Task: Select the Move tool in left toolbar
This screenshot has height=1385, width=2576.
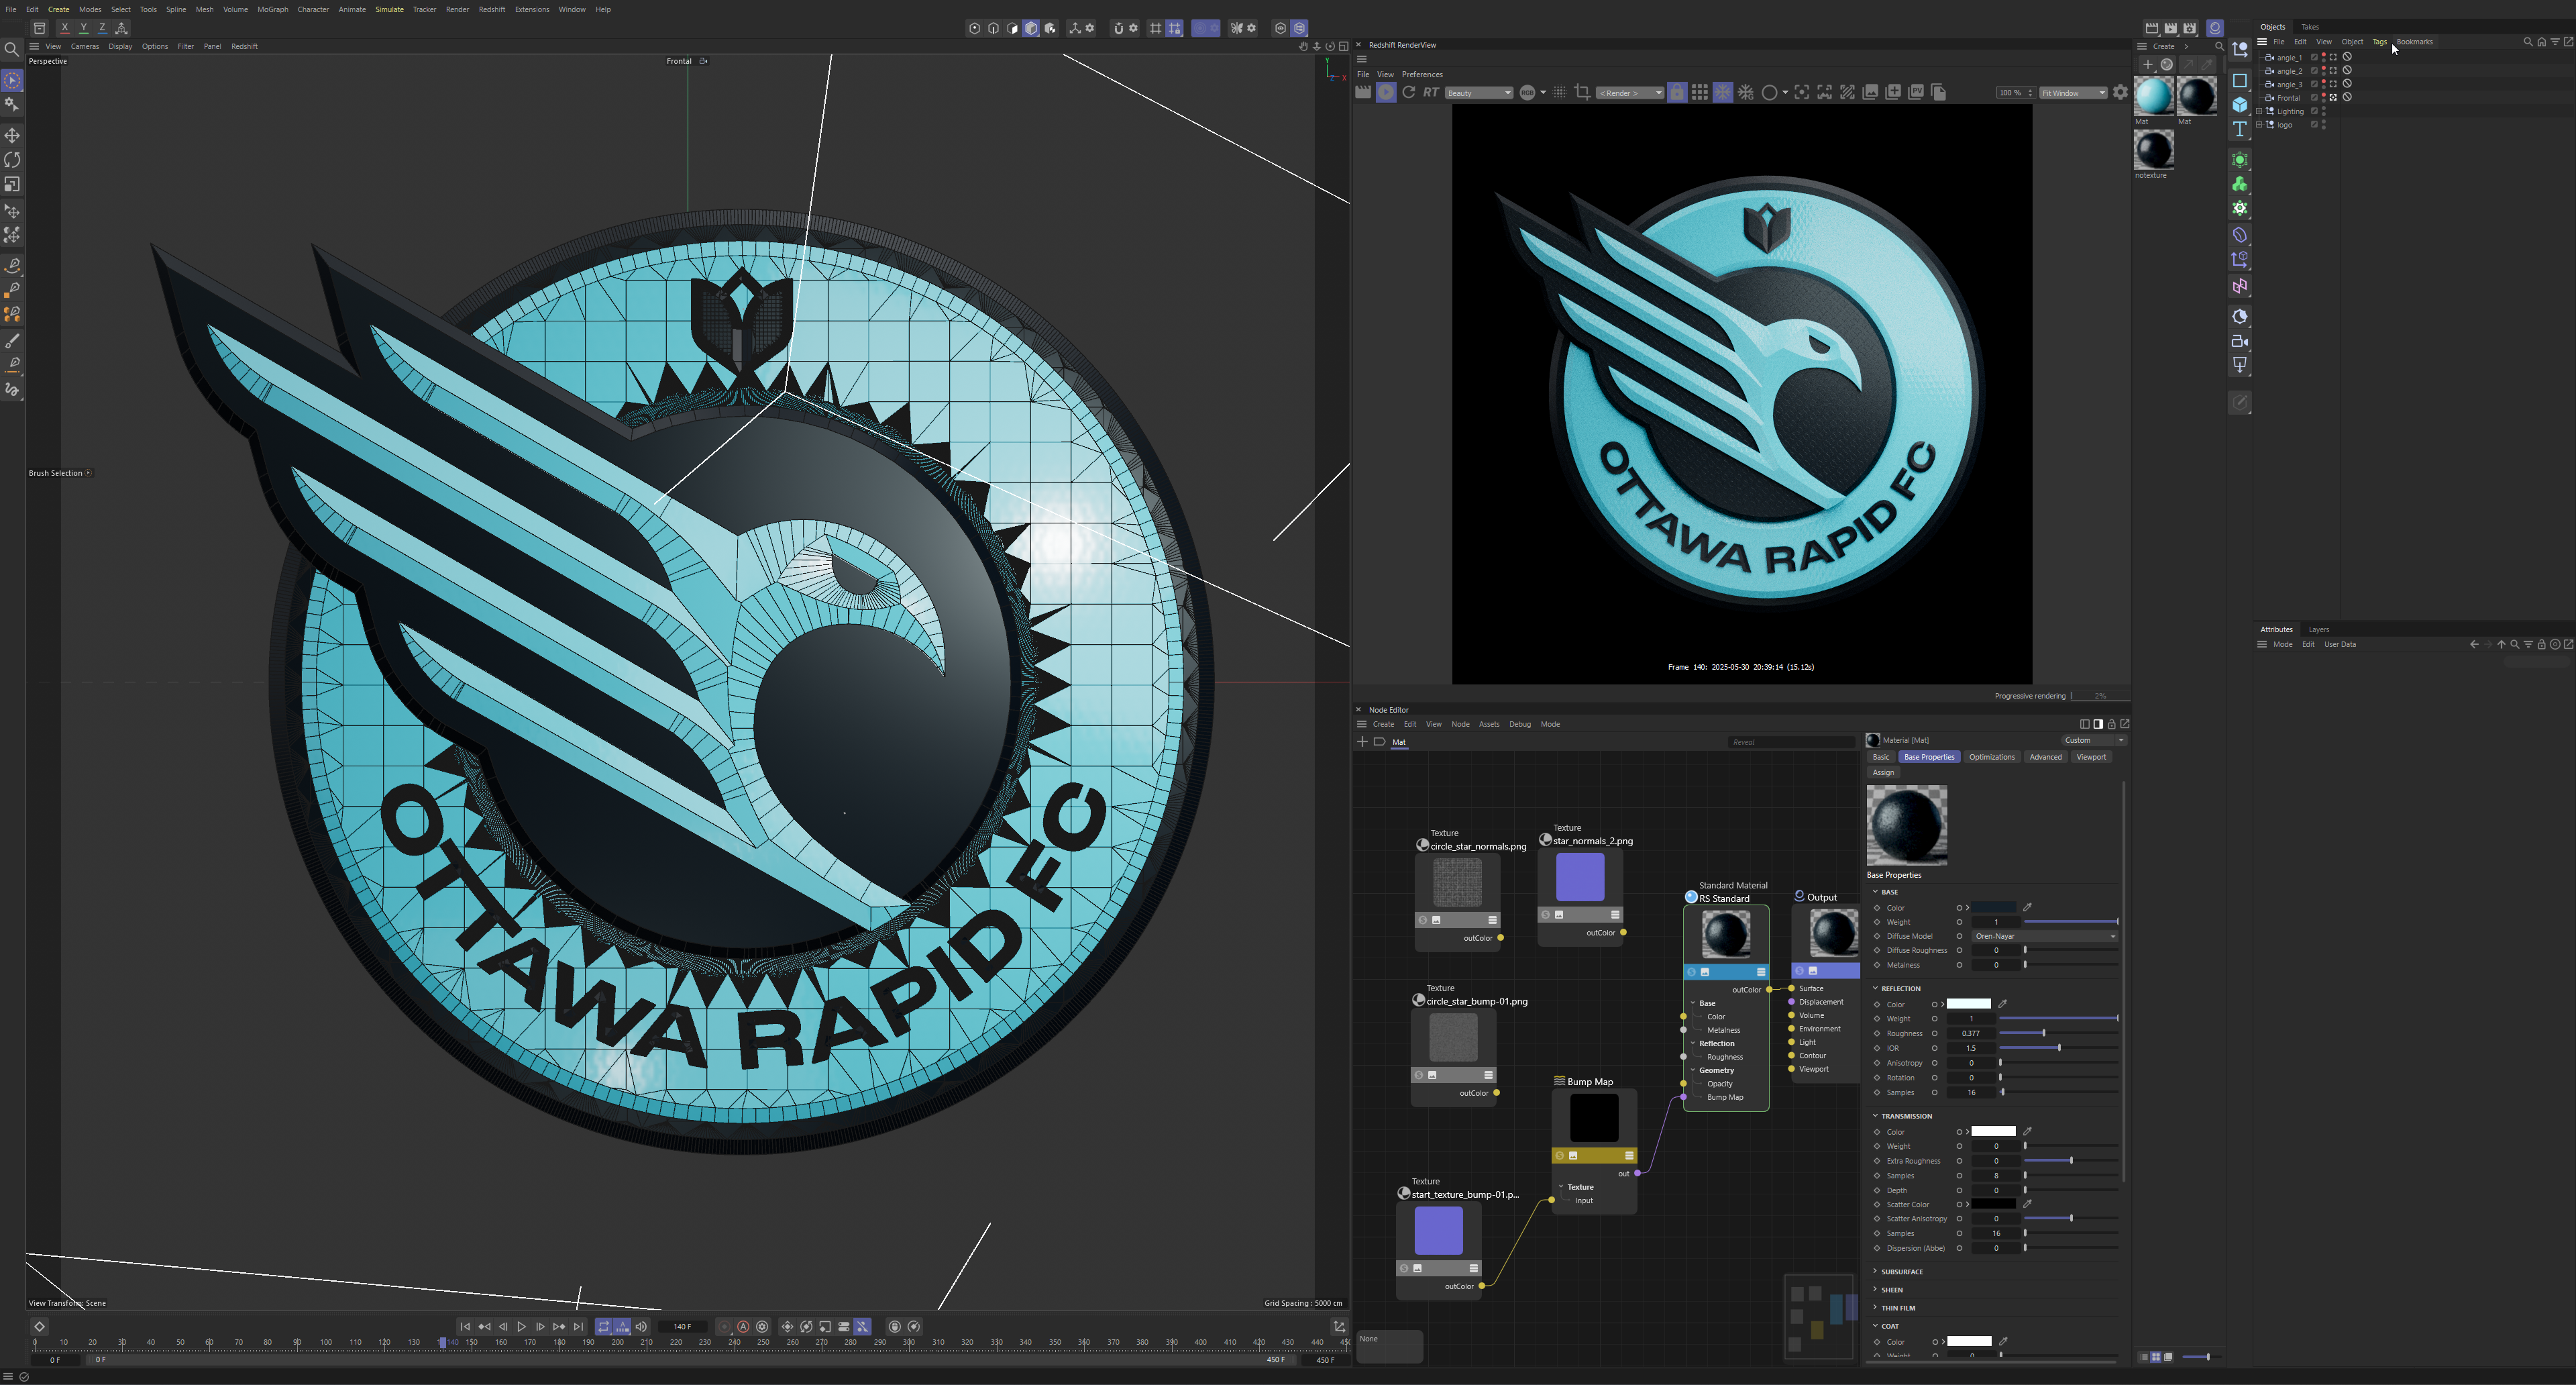Action: [12, 135]
